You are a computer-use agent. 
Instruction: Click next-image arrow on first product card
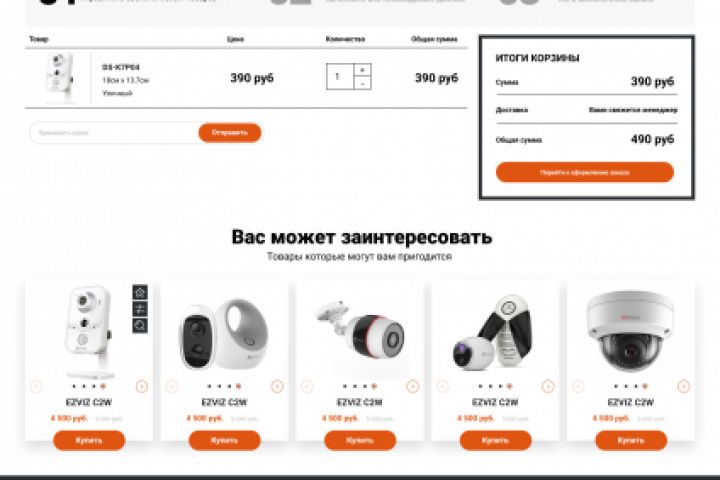coord(142,386)
